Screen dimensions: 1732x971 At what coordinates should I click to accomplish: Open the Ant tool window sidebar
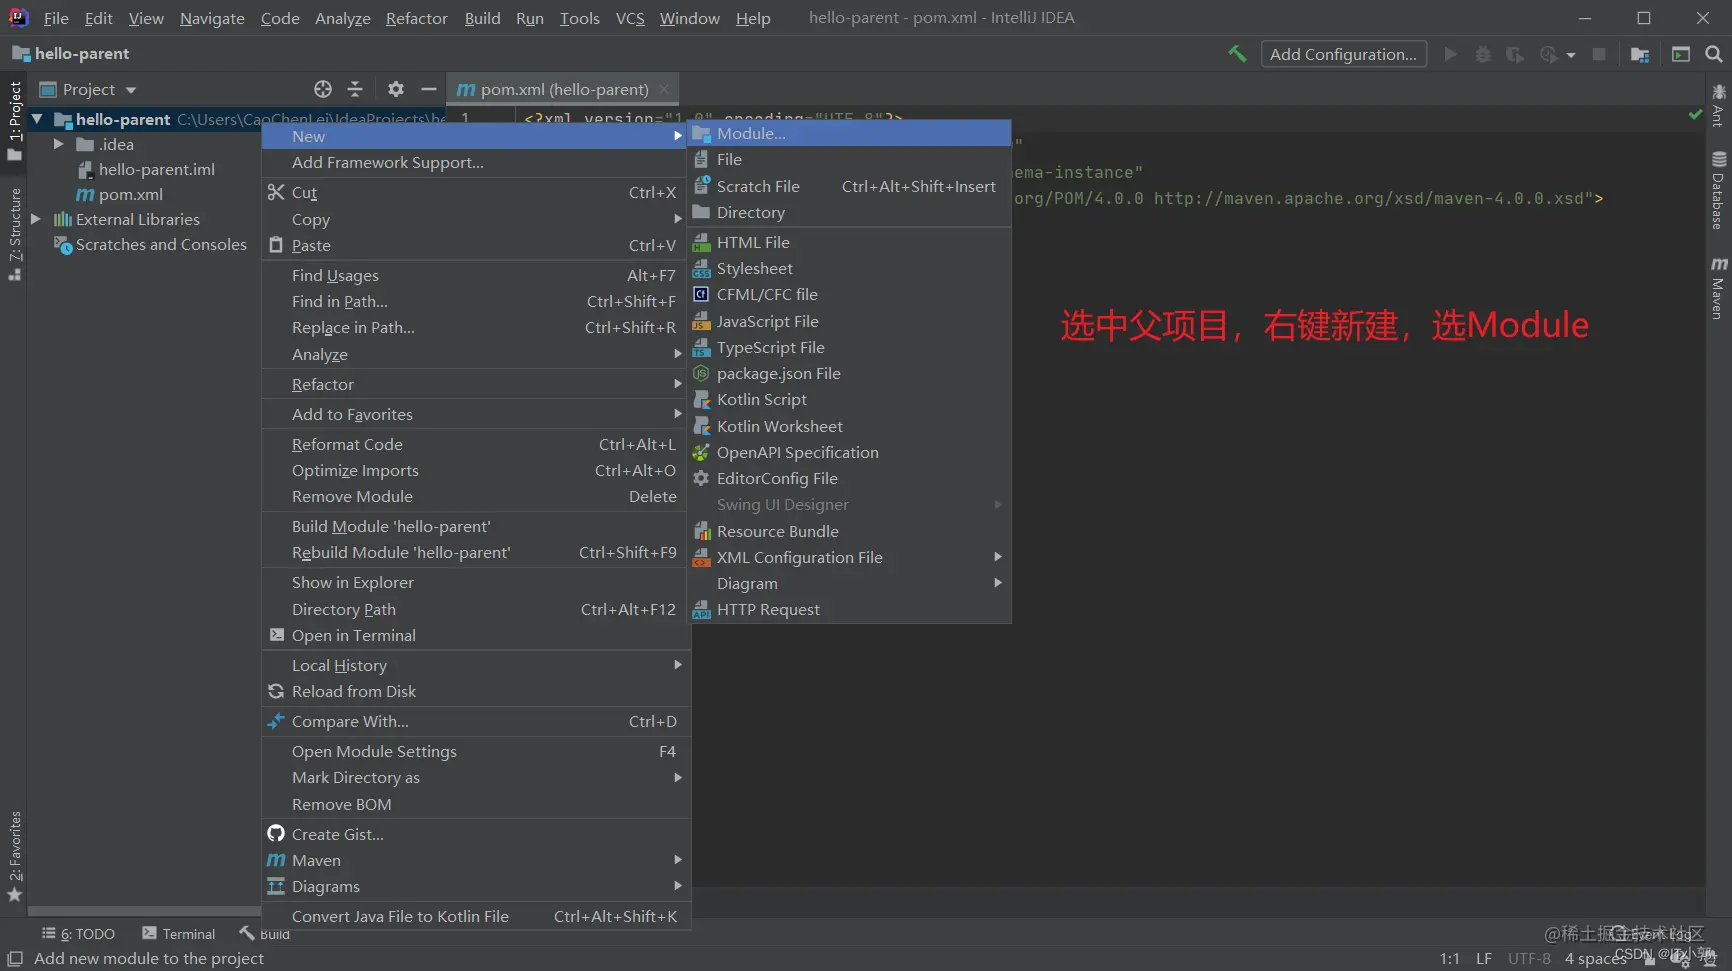pyautogui.click(x=1718, y=106)
